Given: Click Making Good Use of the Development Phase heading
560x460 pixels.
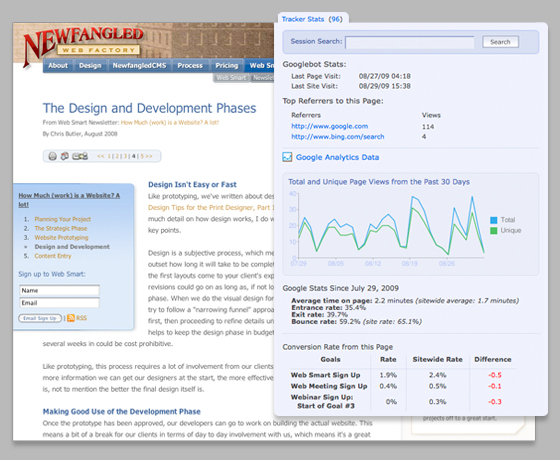Looking at the screenshot, I should point(121,411).
